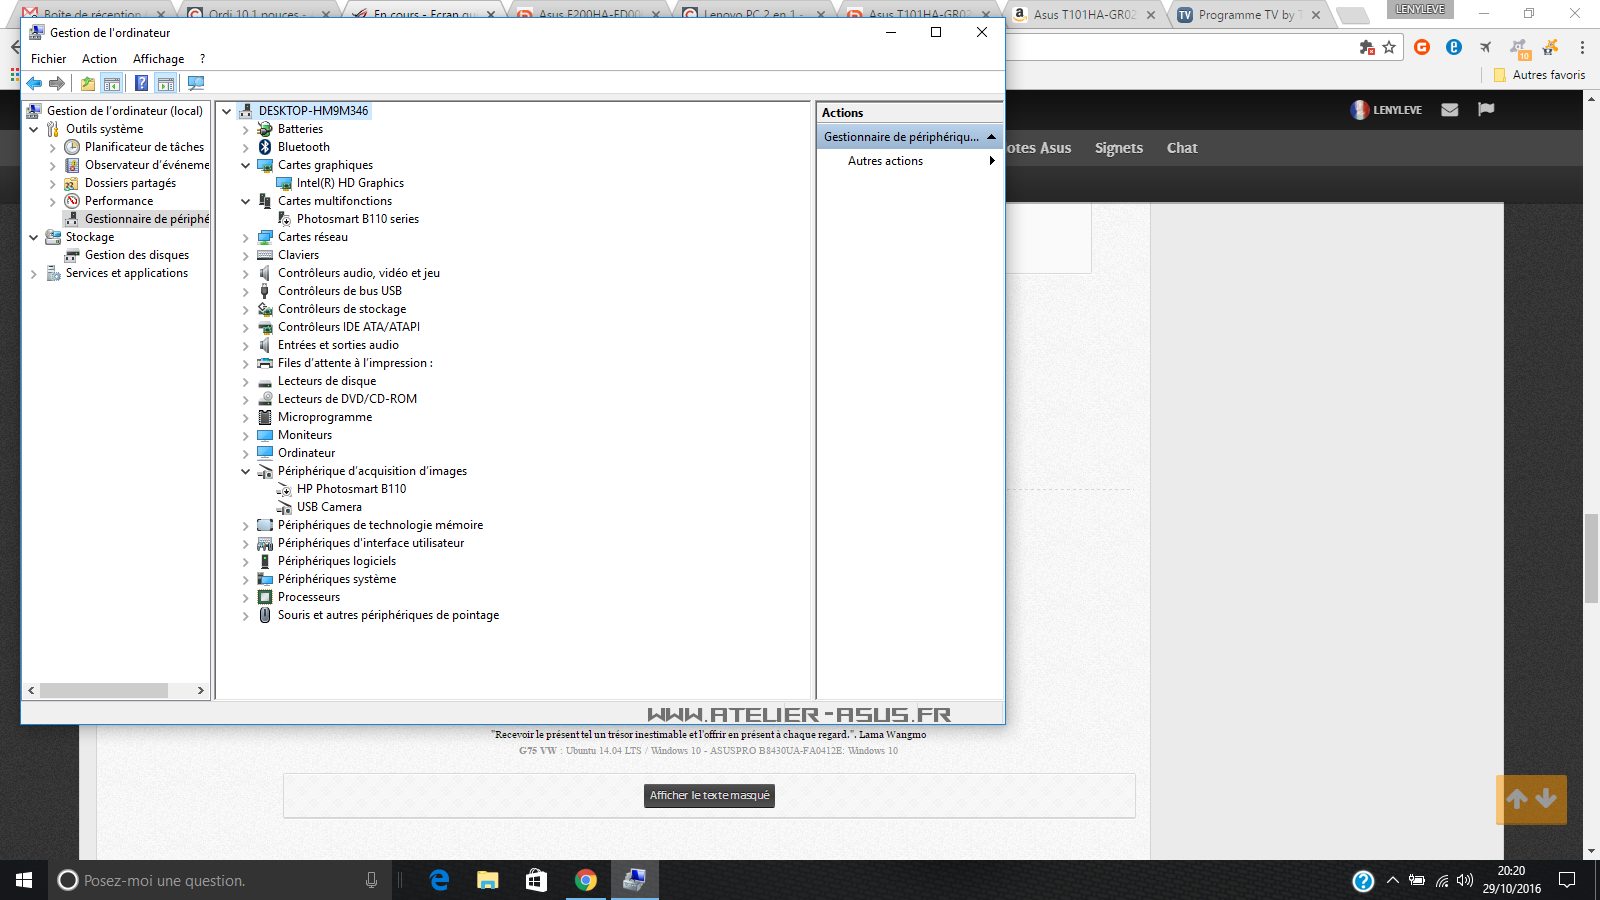Open the Fichier menu
Image resolution: width=1600 pixels, height=900 pixels.
tap(48, 59)
